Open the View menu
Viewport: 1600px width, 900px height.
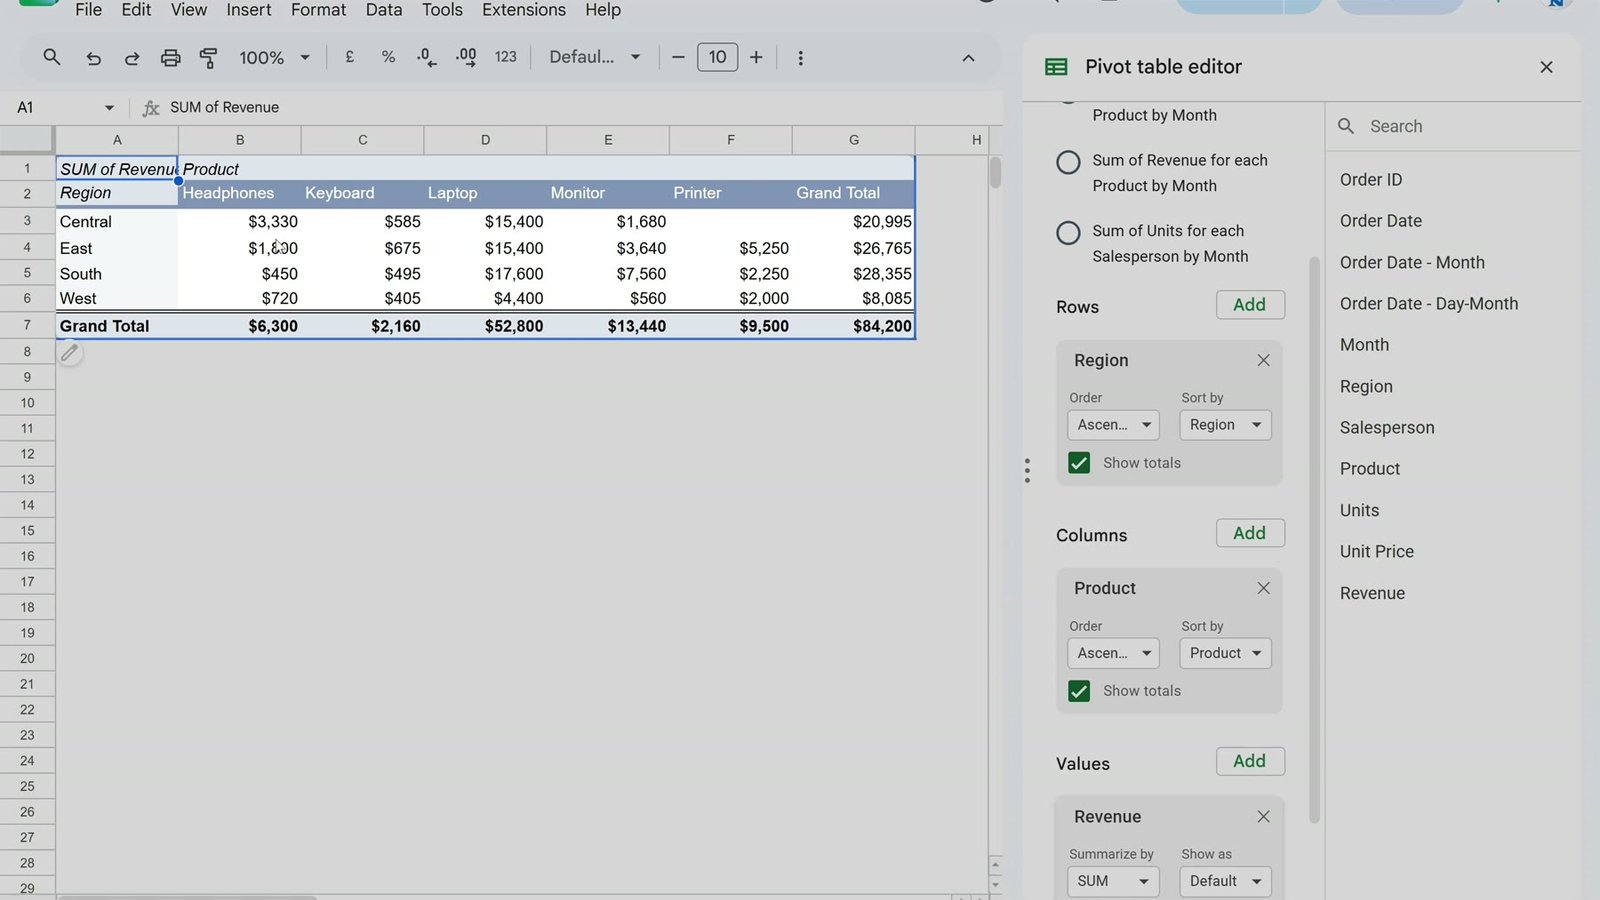click(189, 10)
